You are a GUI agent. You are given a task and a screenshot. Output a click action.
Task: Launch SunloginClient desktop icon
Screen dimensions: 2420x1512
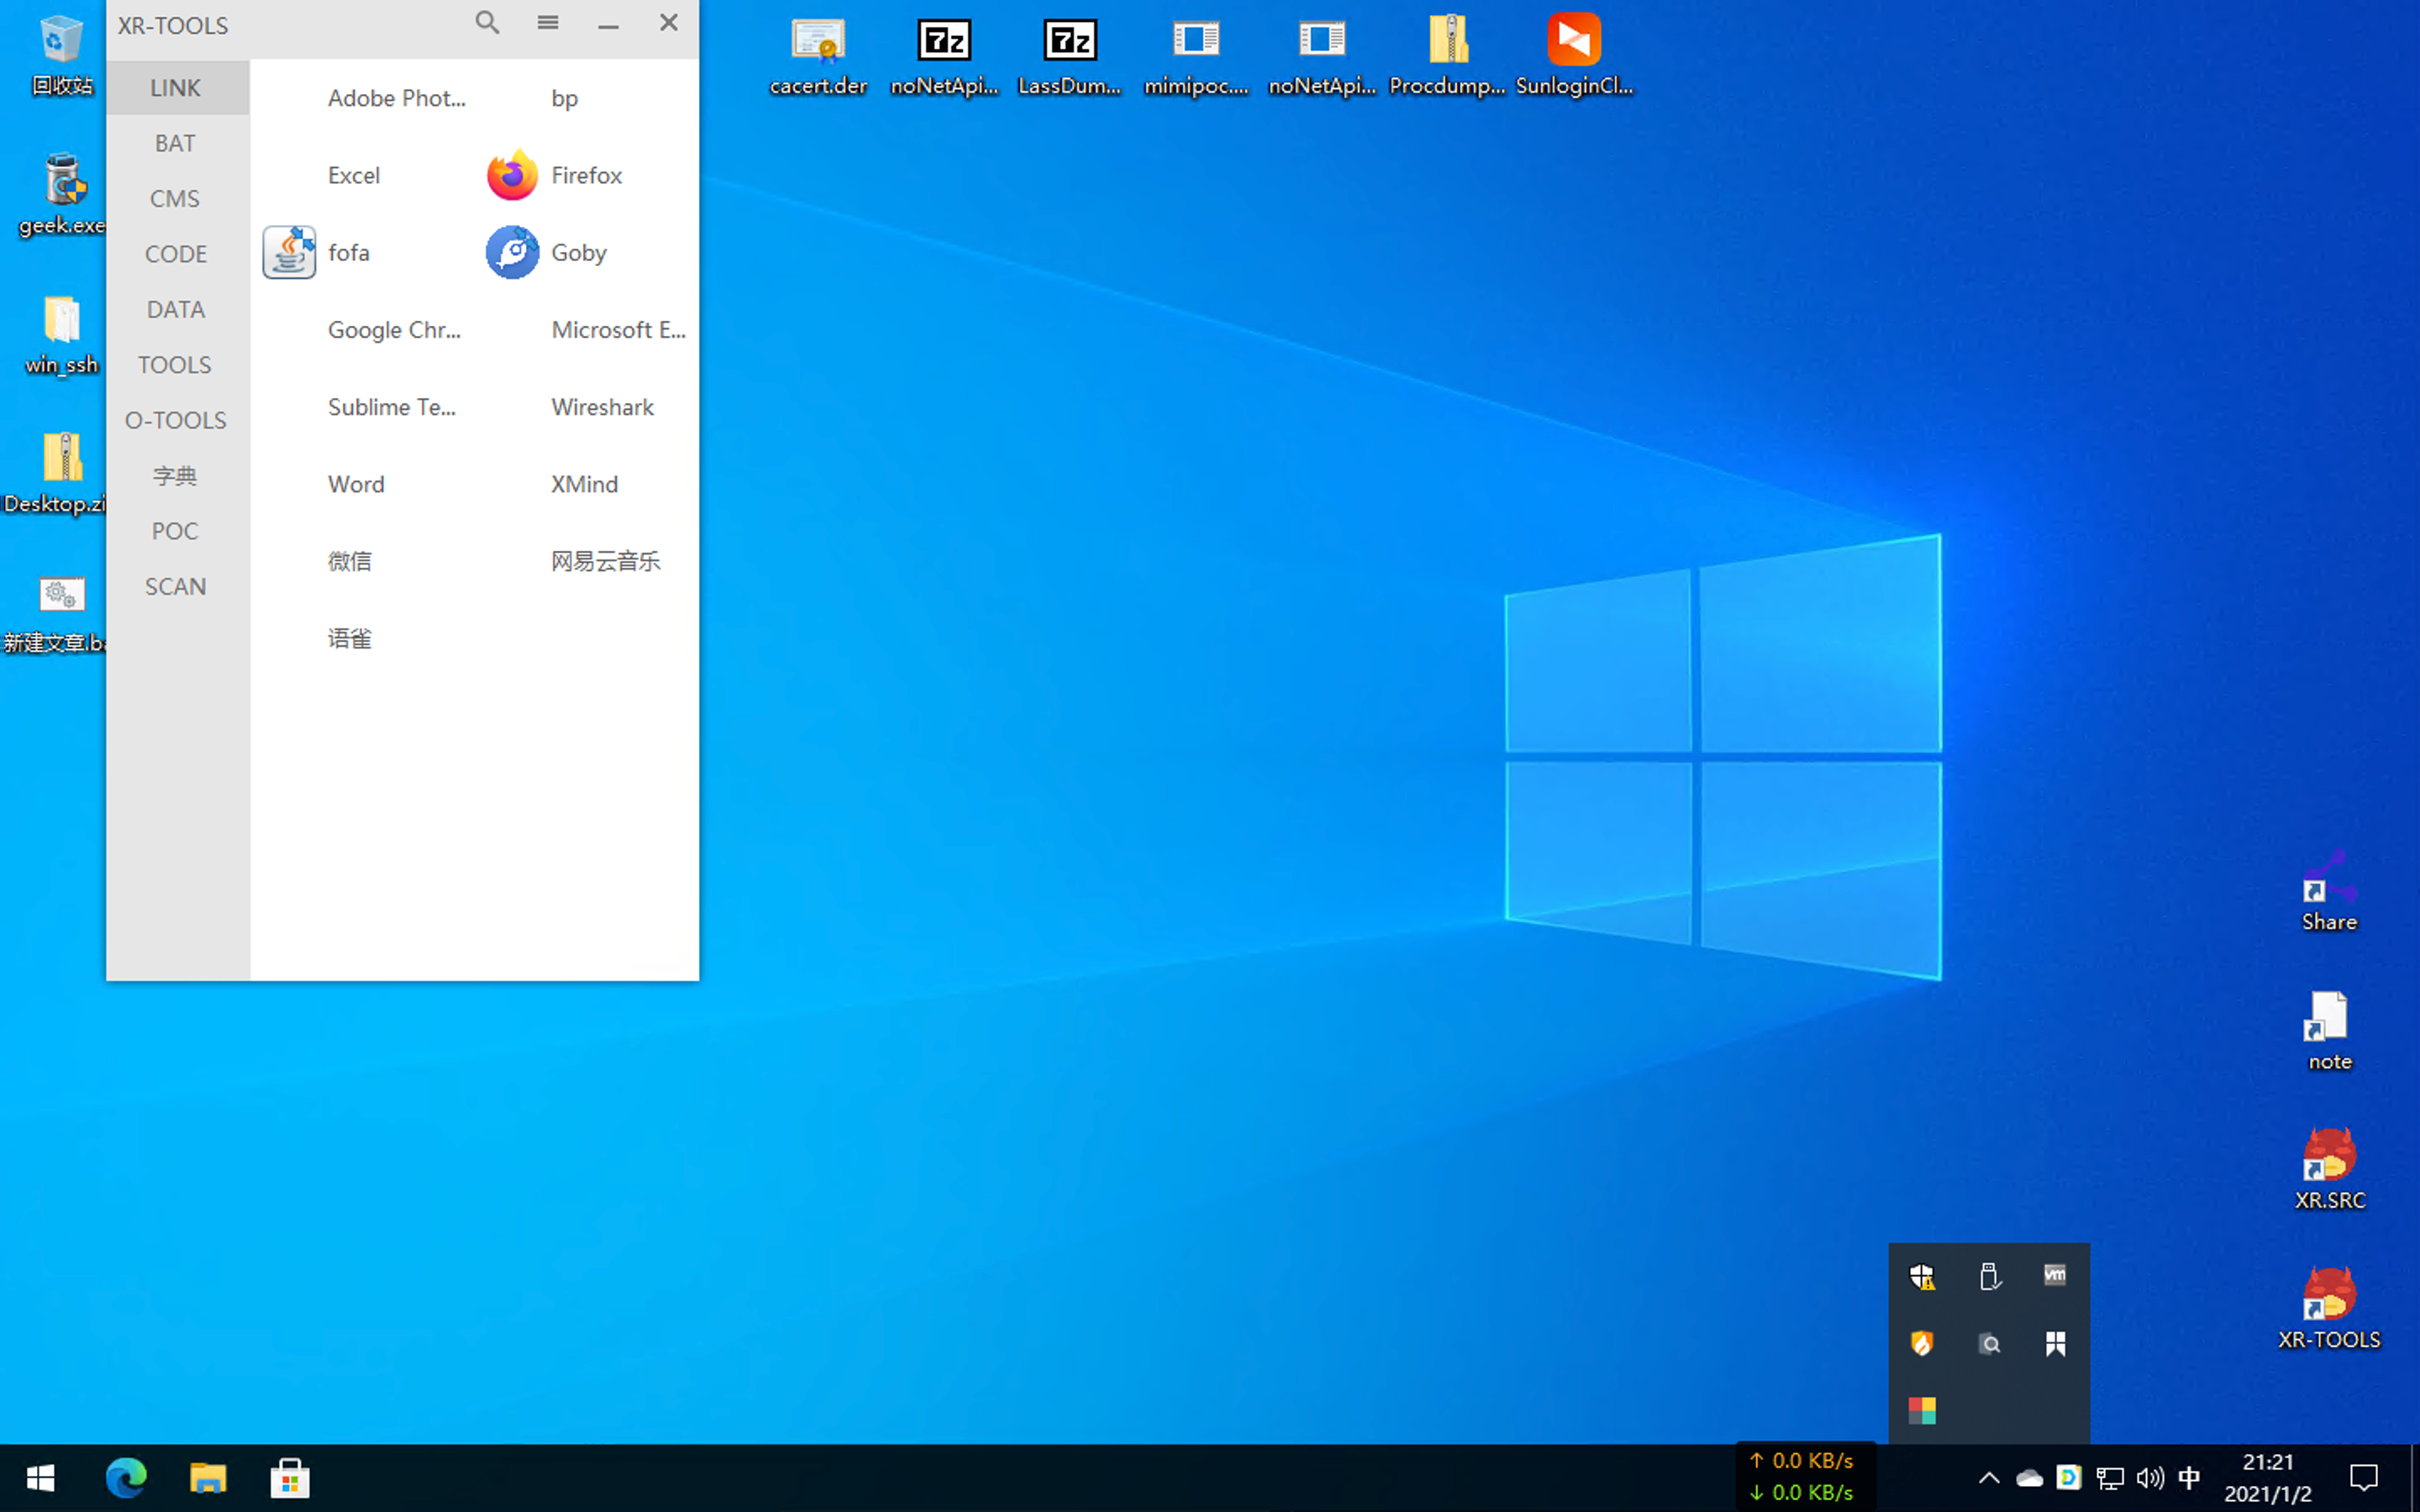[x=1574, y=55]
